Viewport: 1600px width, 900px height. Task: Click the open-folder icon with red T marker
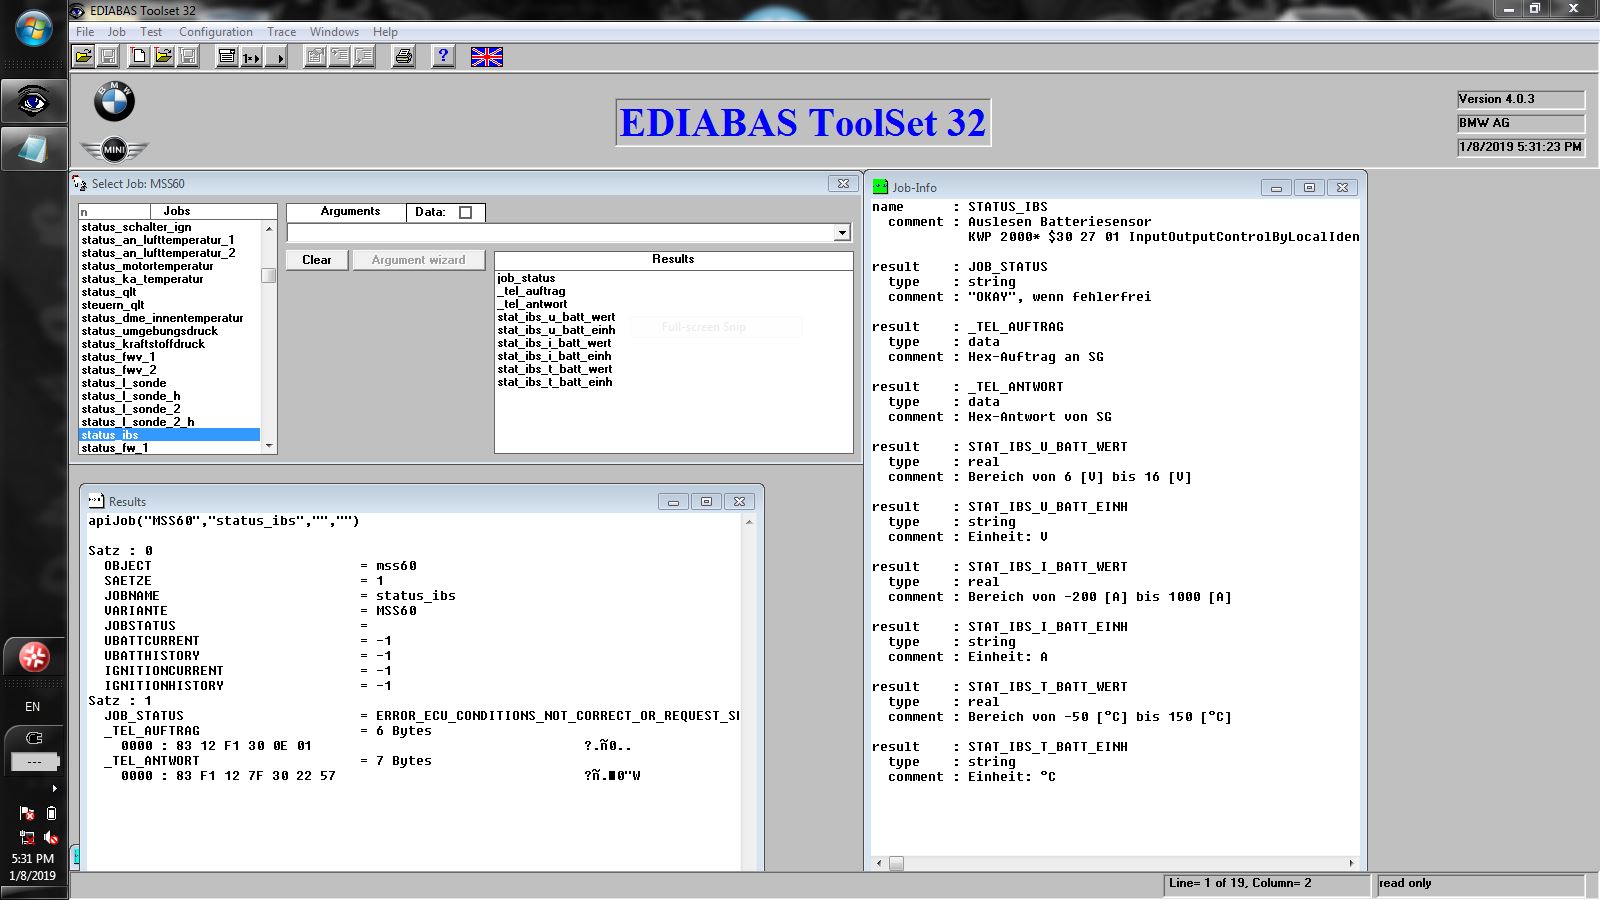[163, 57]
